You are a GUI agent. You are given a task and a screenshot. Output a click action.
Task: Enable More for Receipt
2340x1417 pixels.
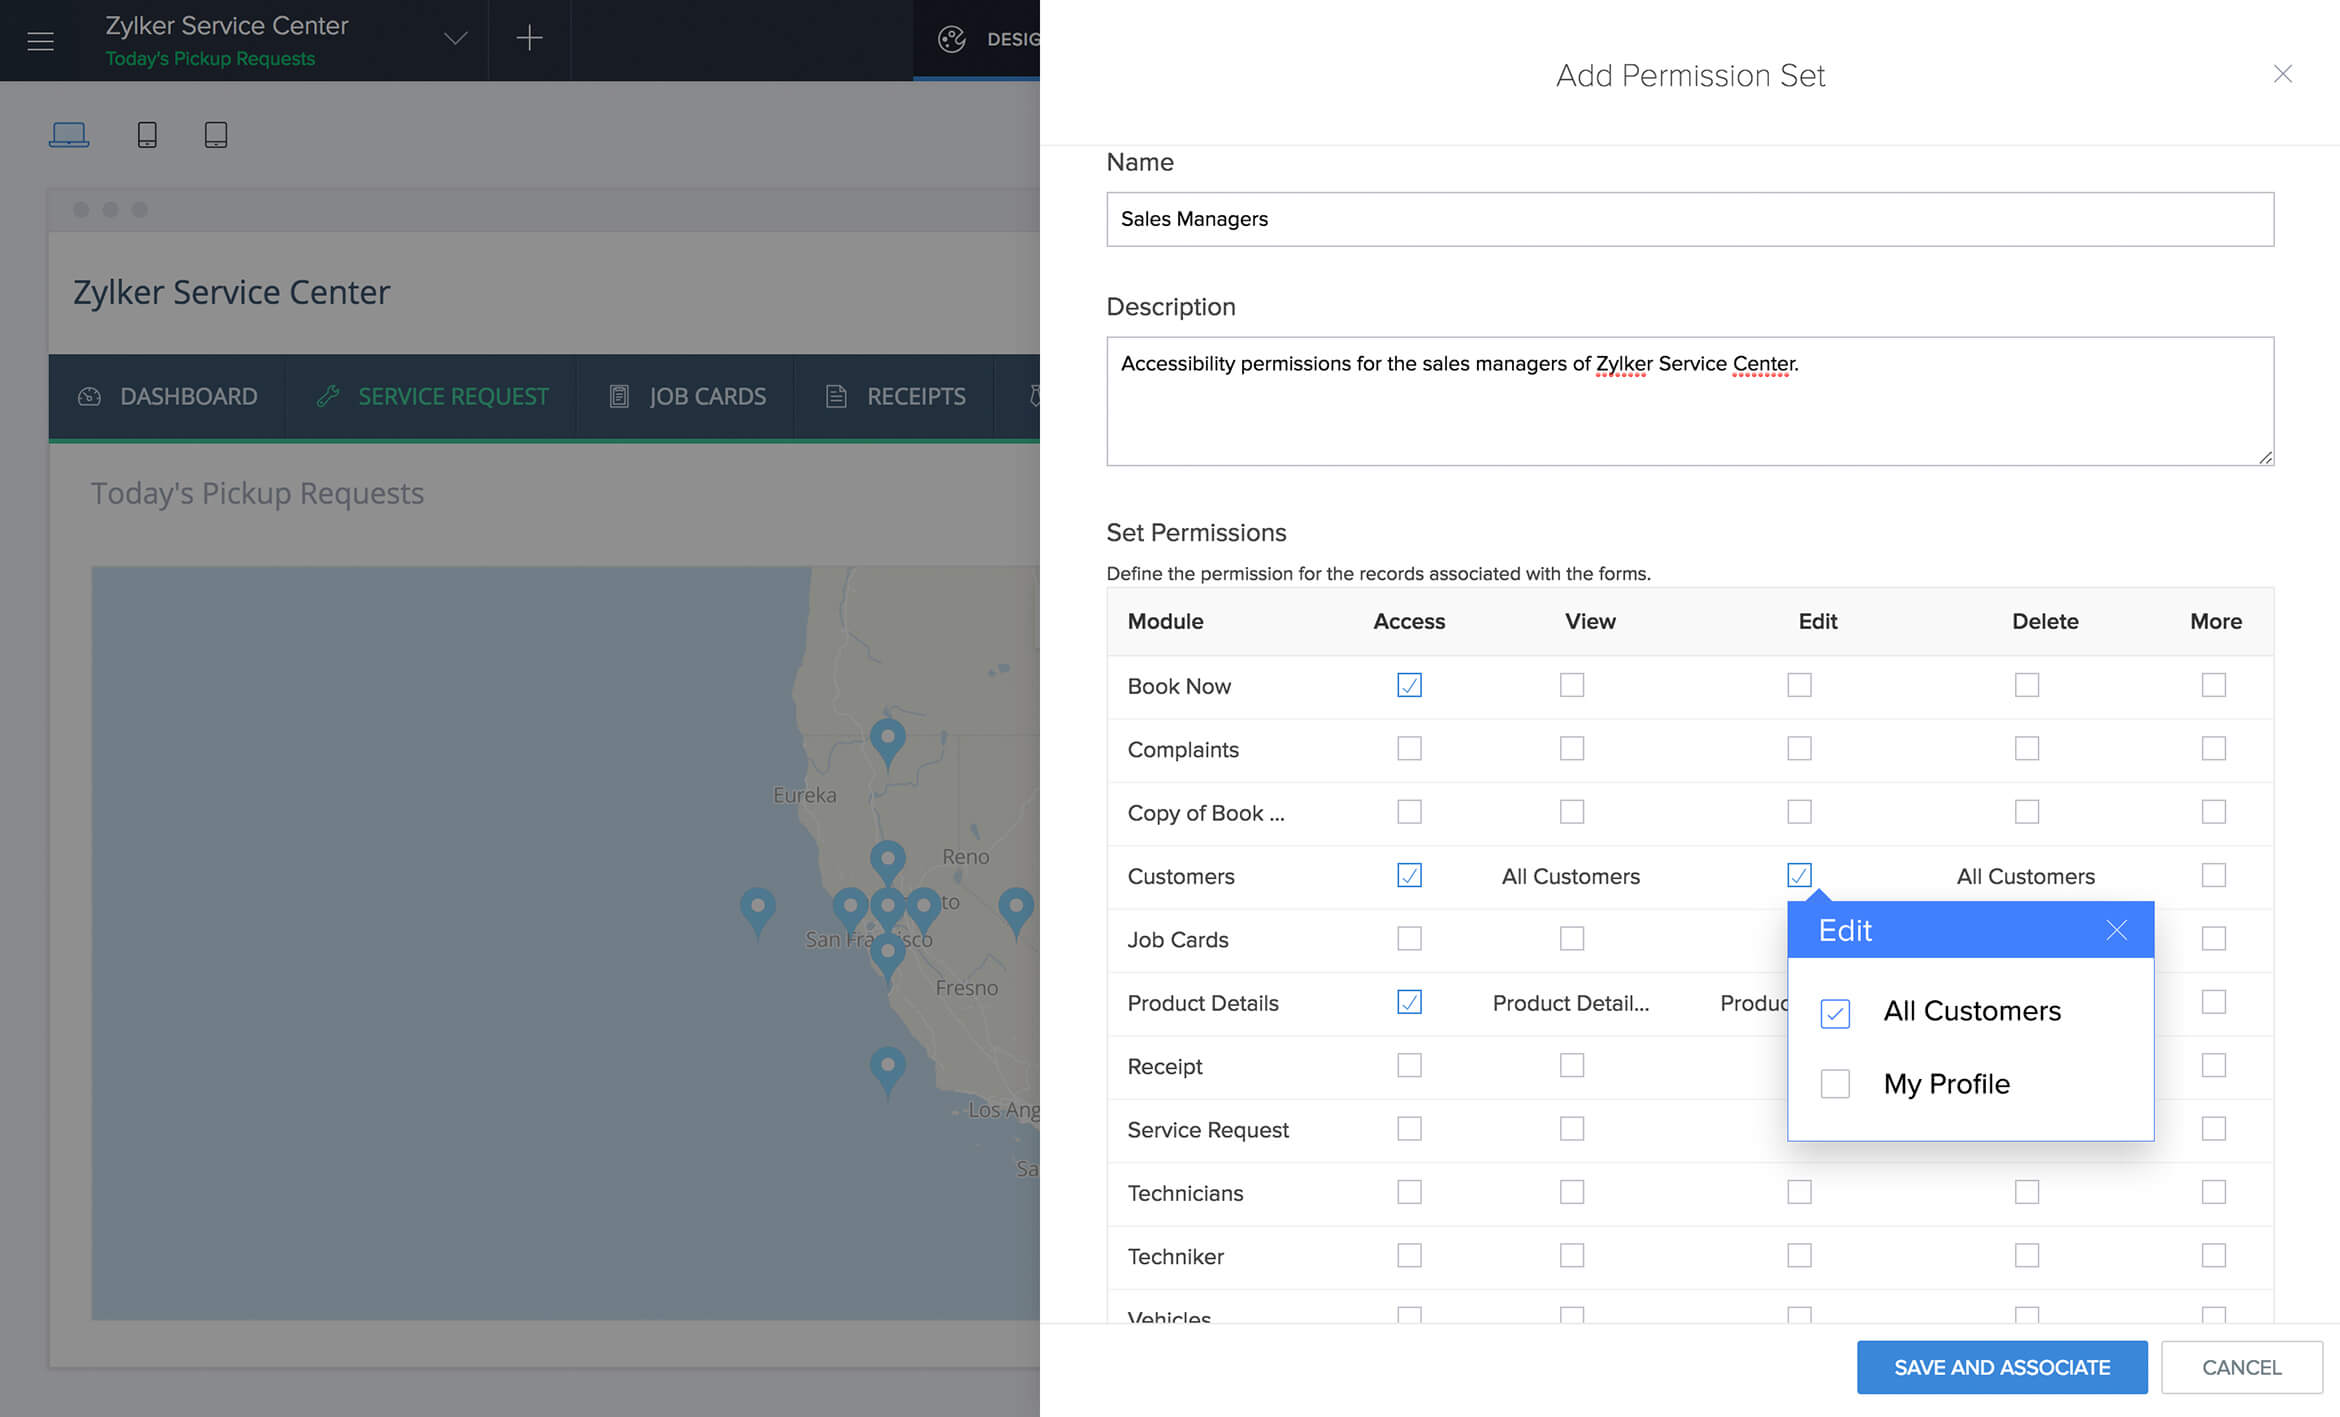(x=2214, y=1065)
